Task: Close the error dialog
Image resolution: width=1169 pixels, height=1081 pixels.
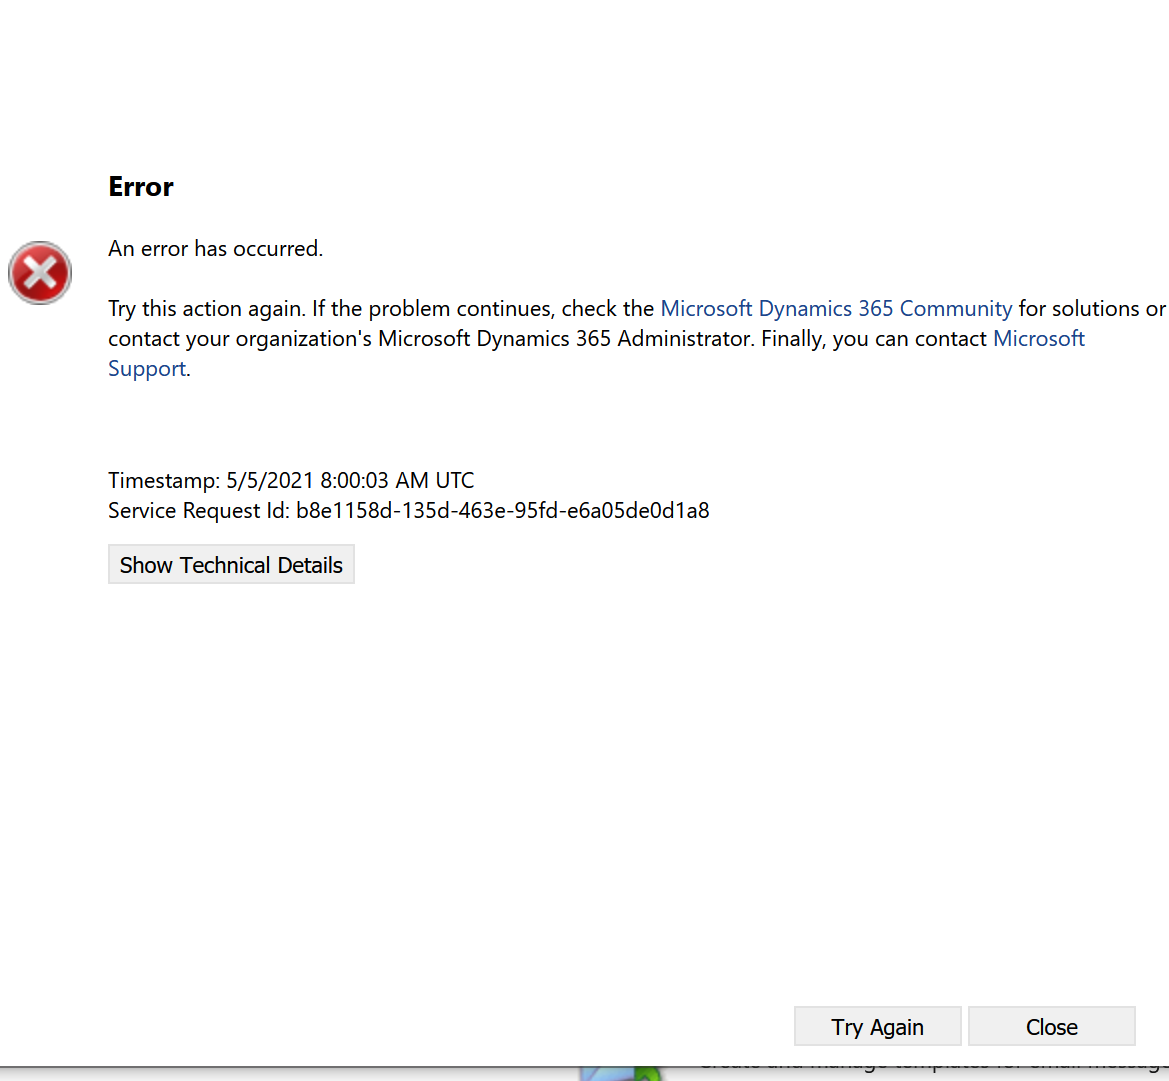Action: (x=1051, y=1027)
